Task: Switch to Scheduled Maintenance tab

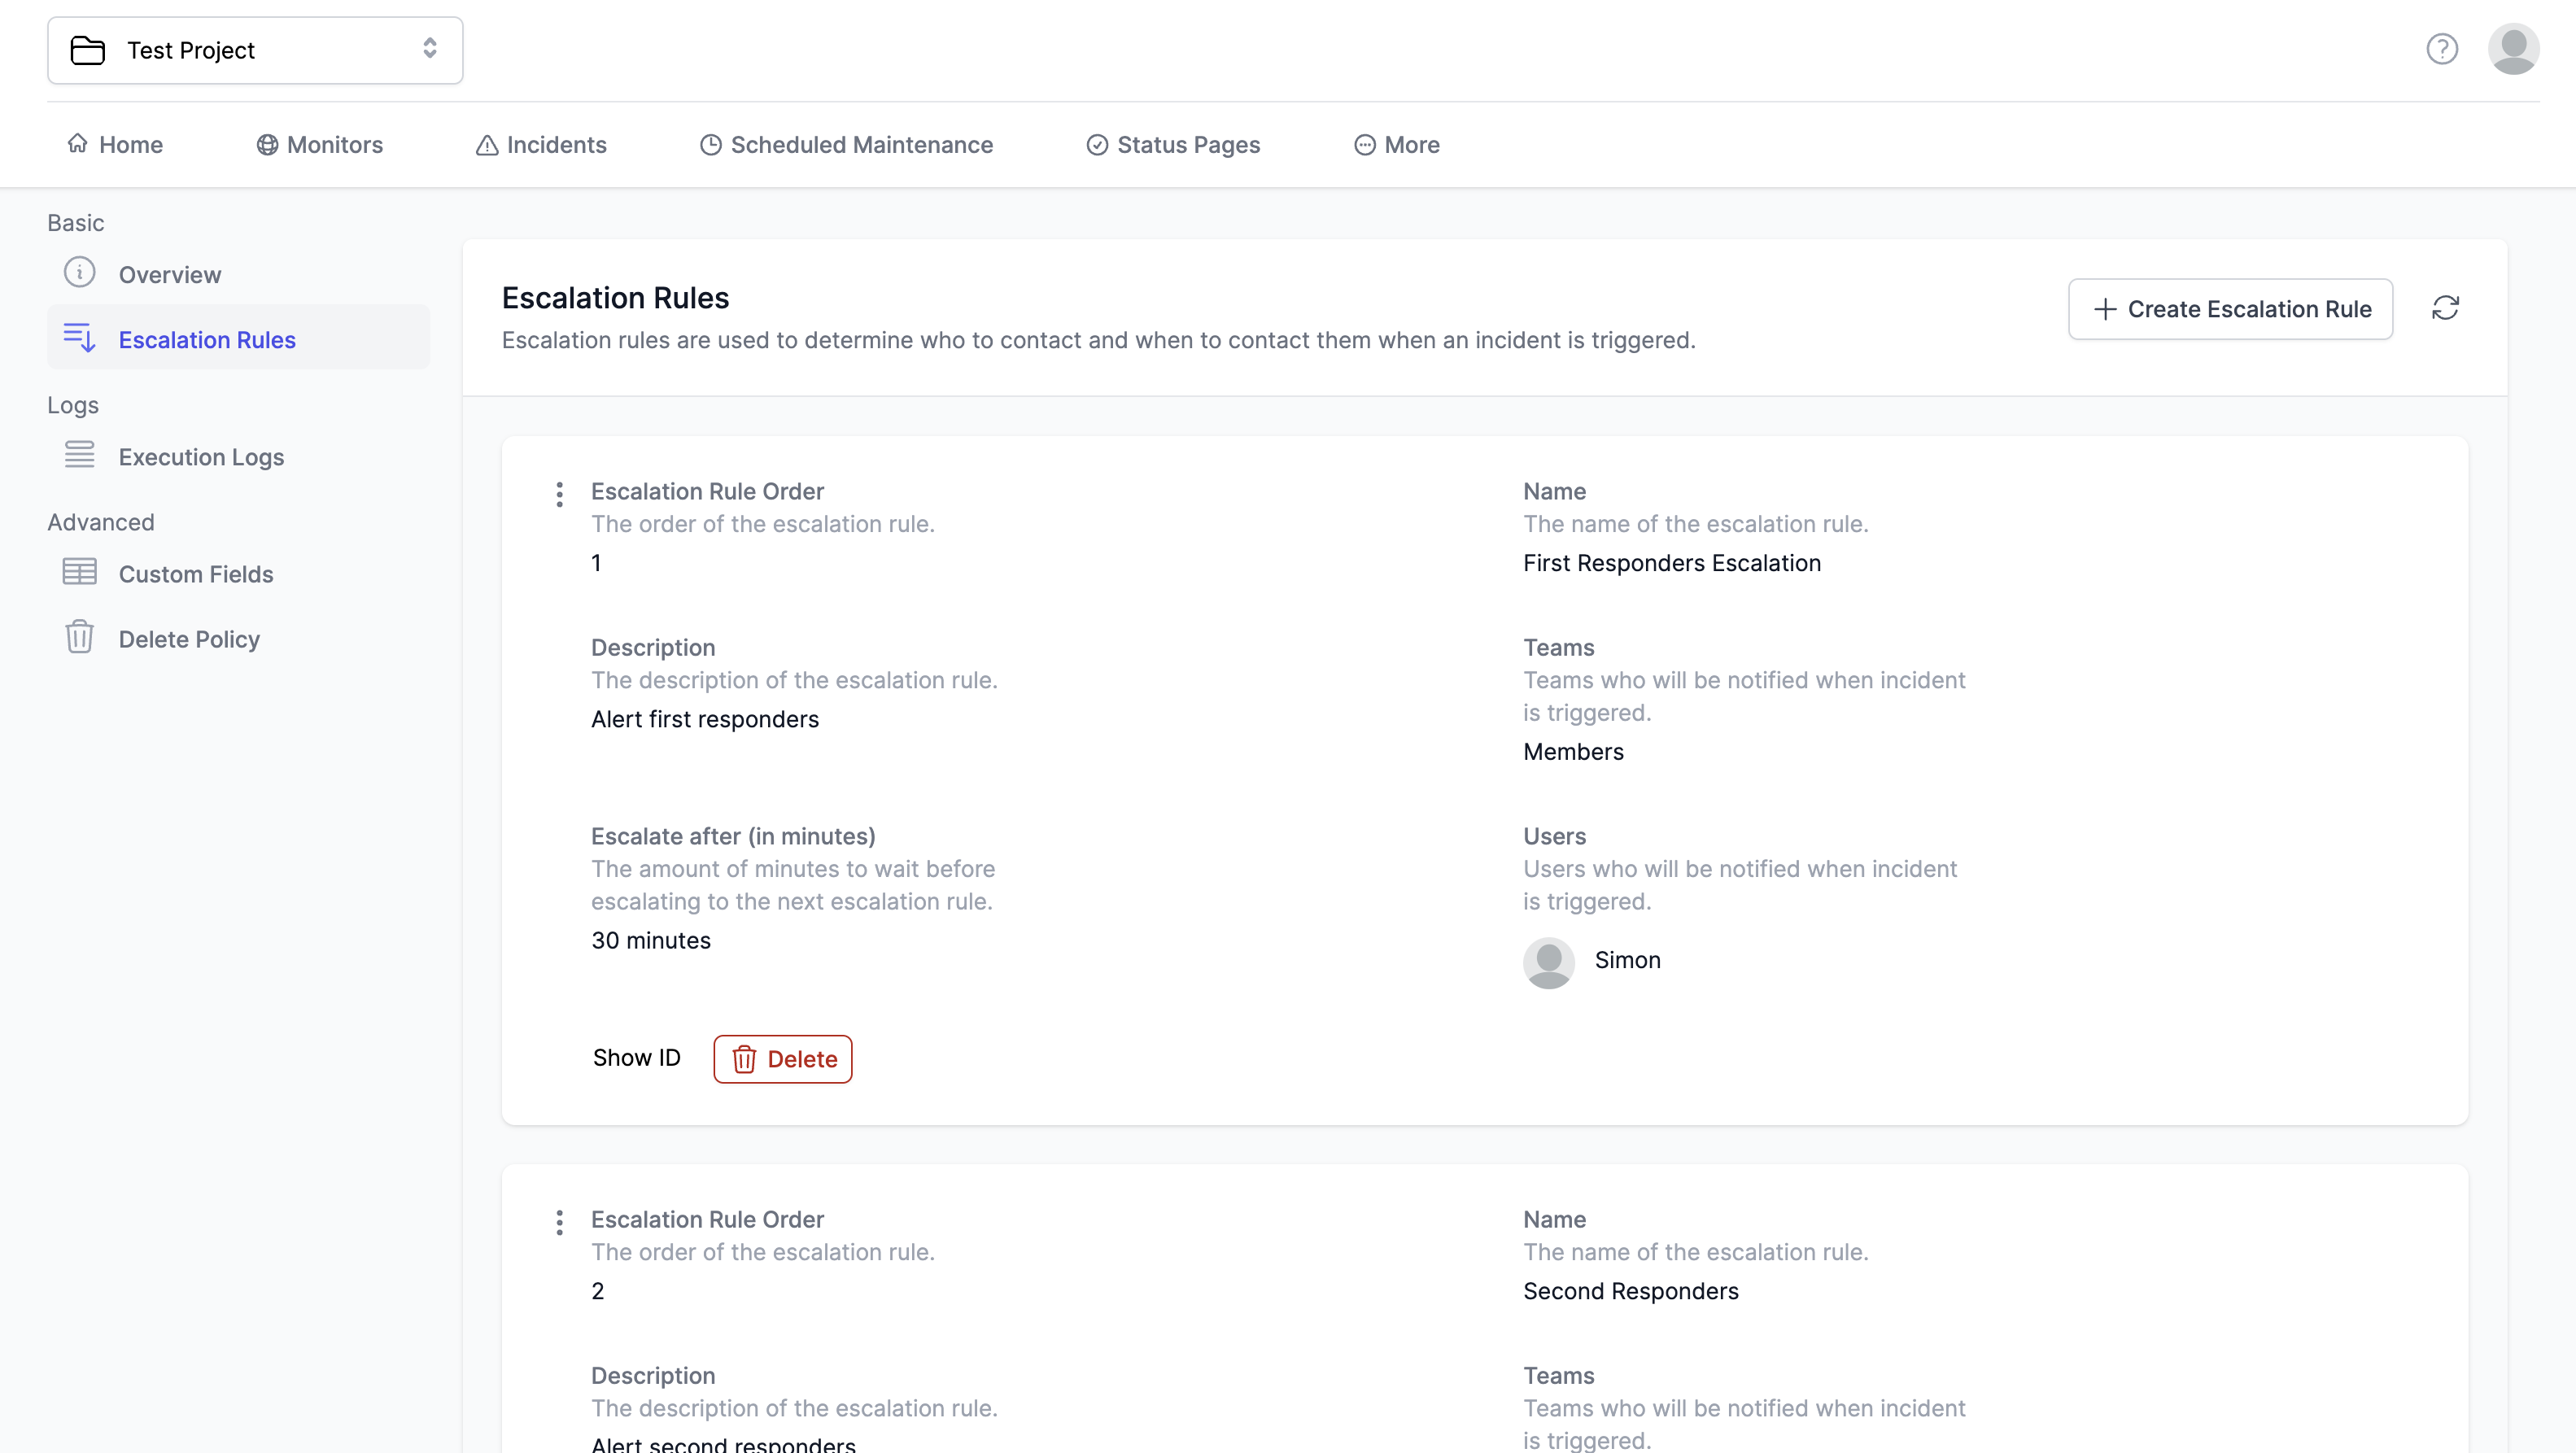Action: tap(846, 145)
